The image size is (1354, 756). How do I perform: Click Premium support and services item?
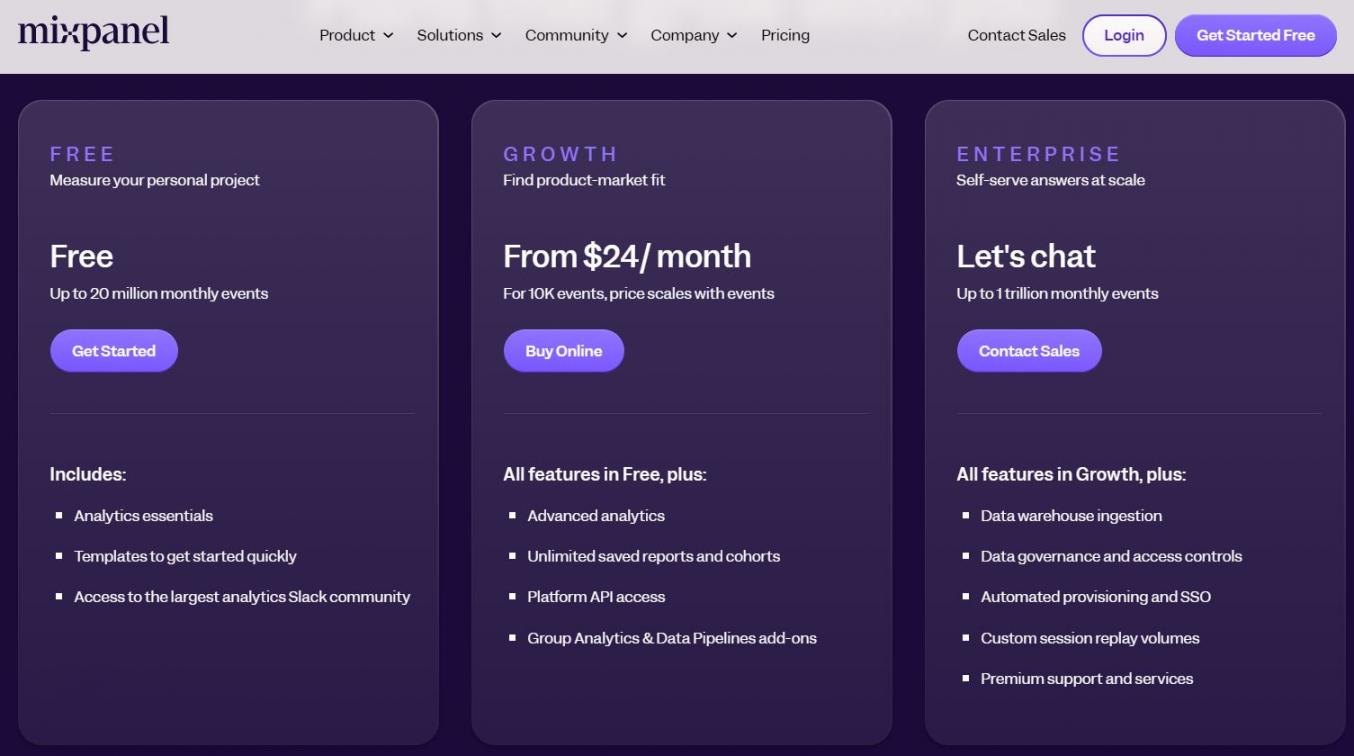(1086, 679)
